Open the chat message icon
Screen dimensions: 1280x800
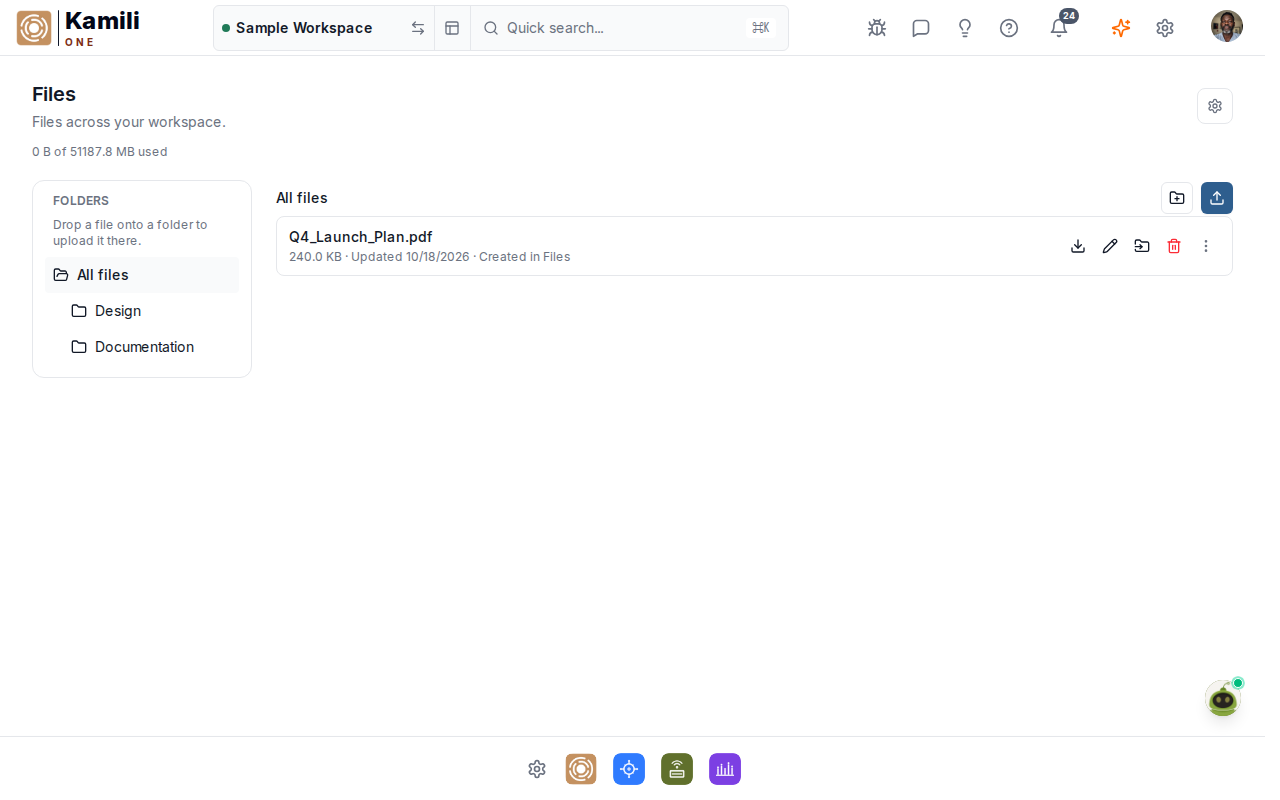pyautogui.click(x=921, y=28)
